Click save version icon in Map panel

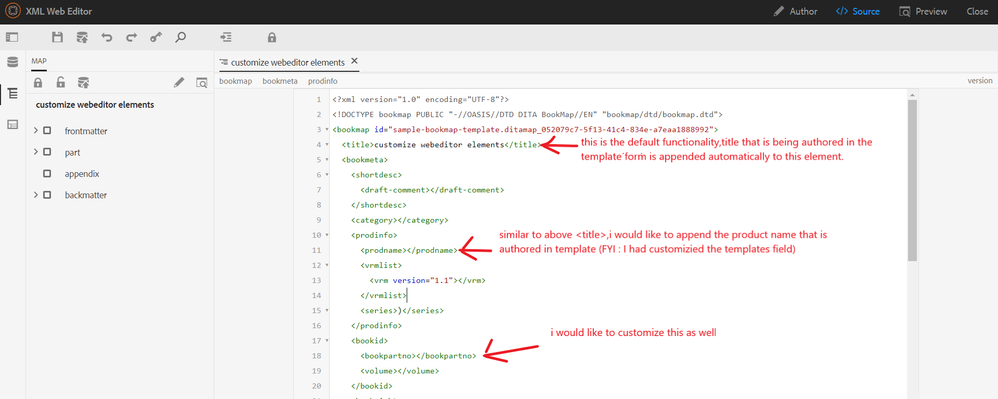tap(83, 82)
